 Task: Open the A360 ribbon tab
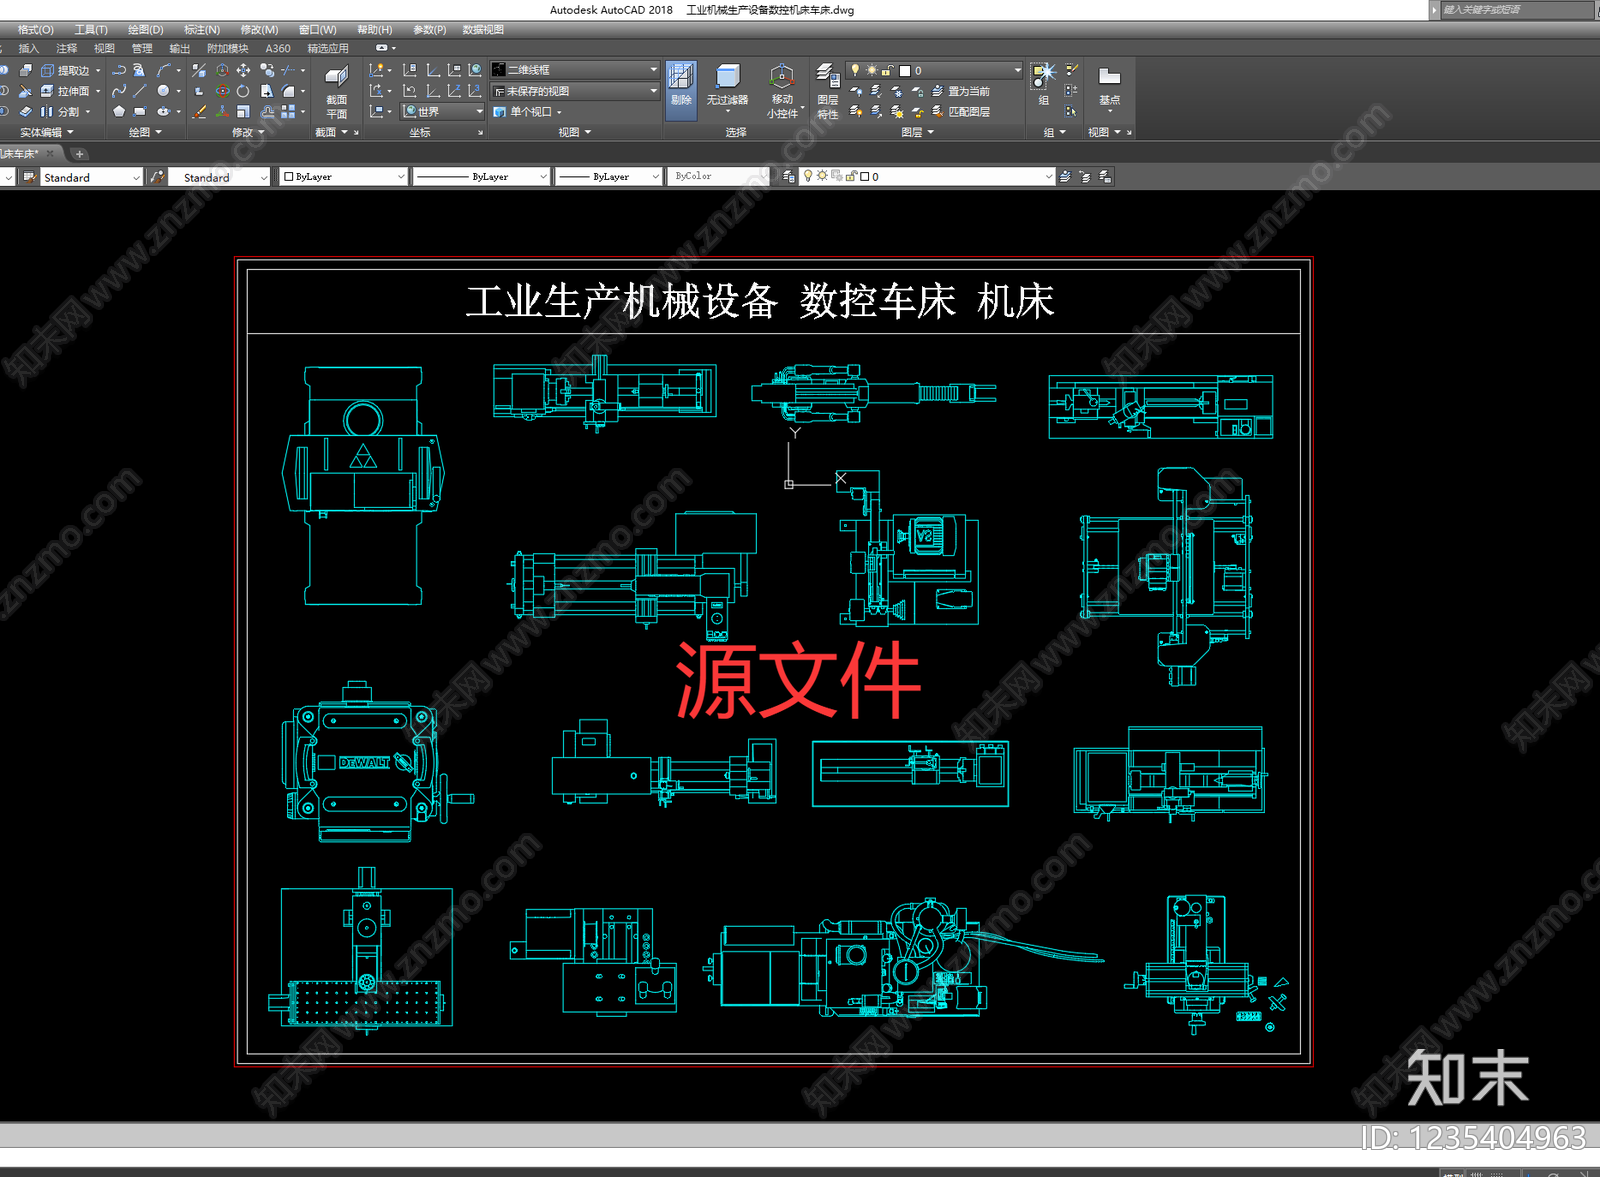(278, 48)
